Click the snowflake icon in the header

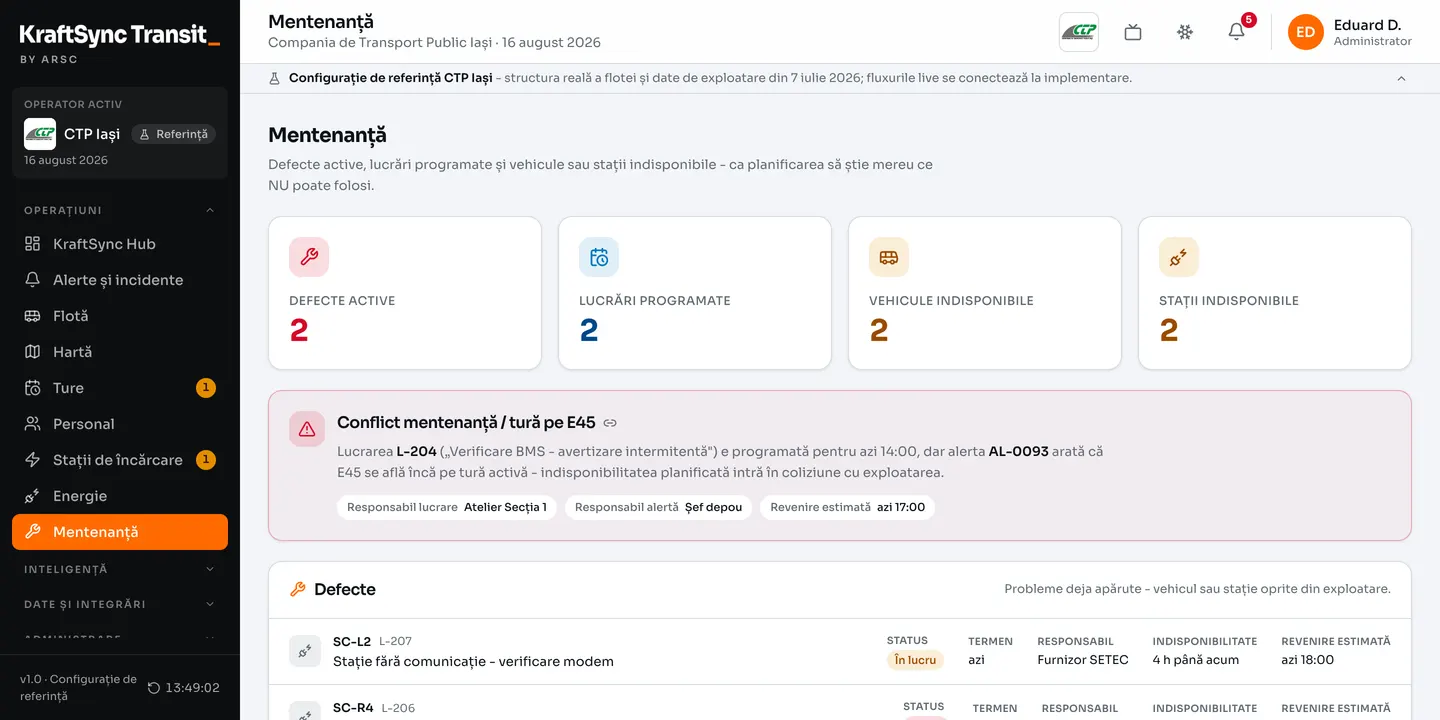point(1185,32)
